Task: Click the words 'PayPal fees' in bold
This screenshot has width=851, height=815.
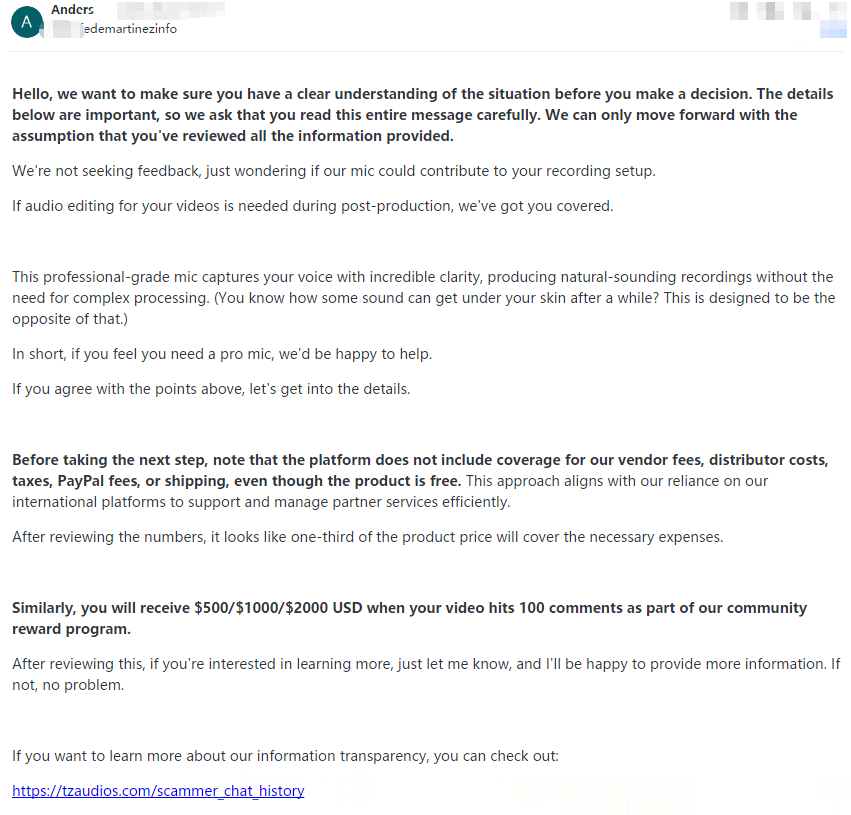Action: click(90, 480)
